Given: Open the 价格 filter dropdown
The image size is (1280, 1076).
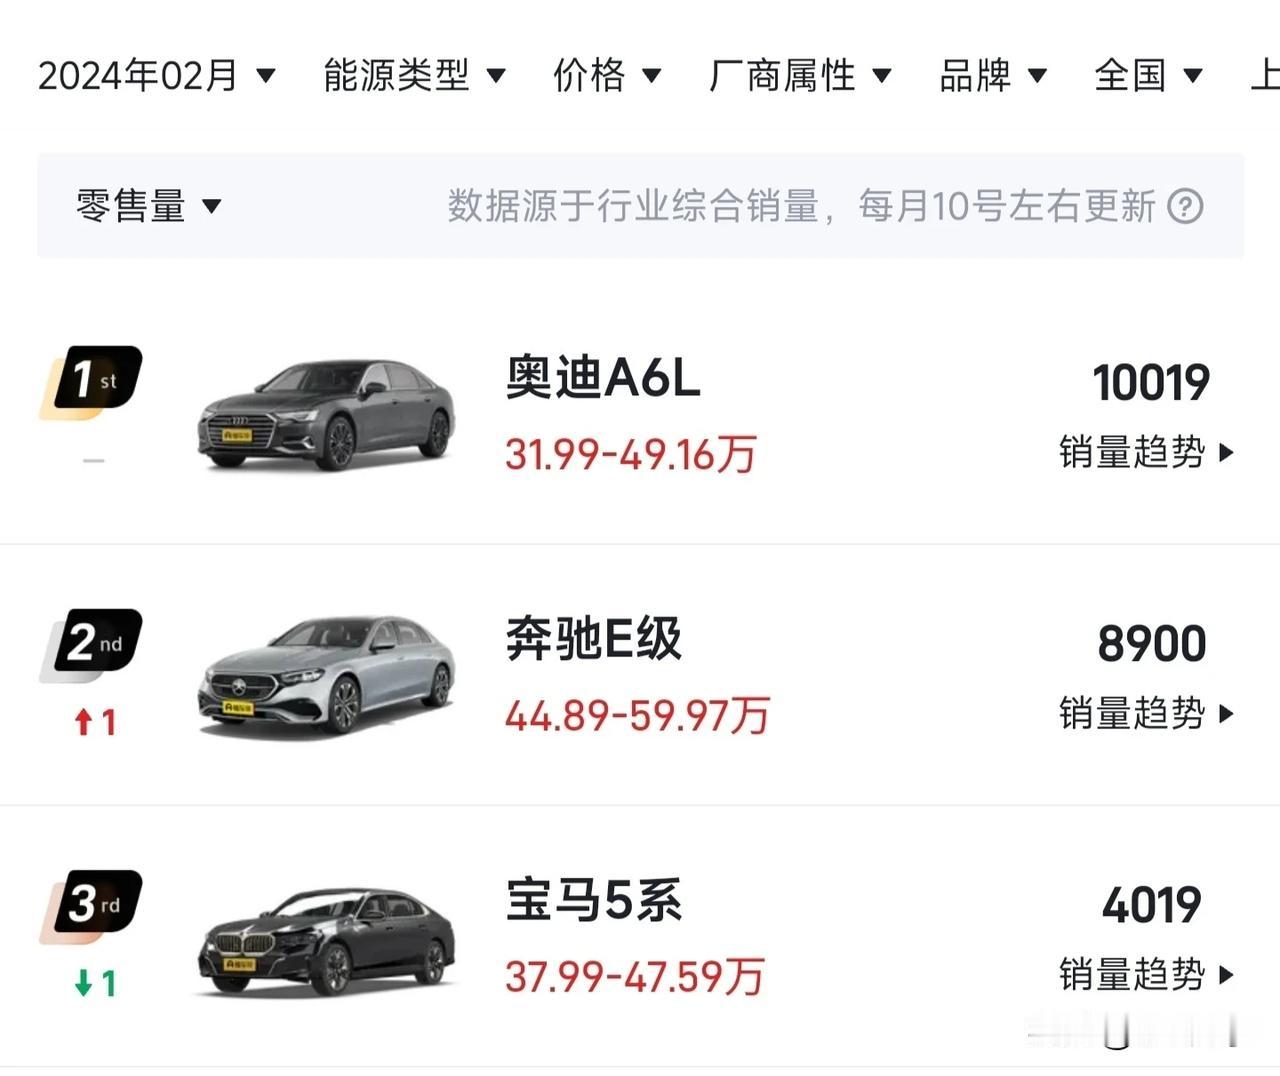Looking at the screenshot, I should 607,75.
